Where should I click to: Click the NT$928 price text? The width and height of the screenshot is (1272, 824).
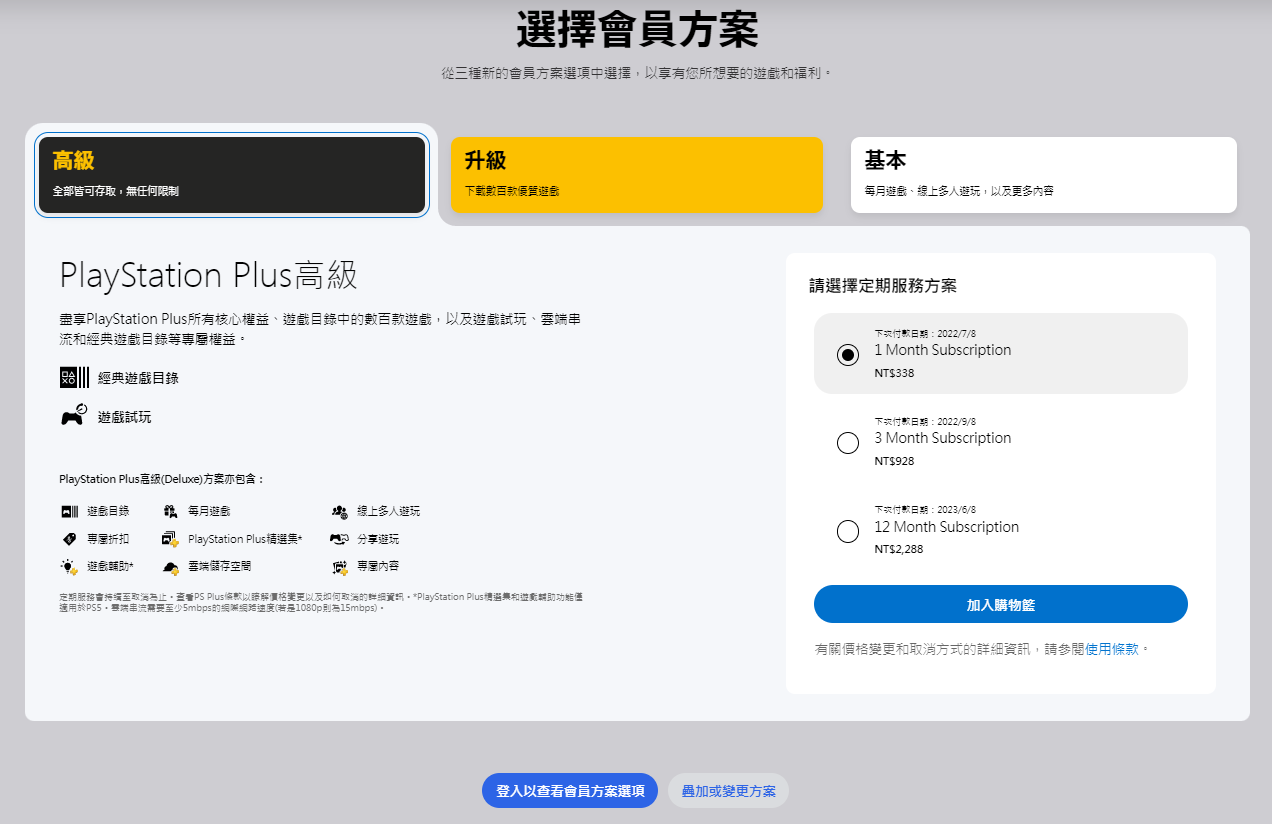[894, 461]
